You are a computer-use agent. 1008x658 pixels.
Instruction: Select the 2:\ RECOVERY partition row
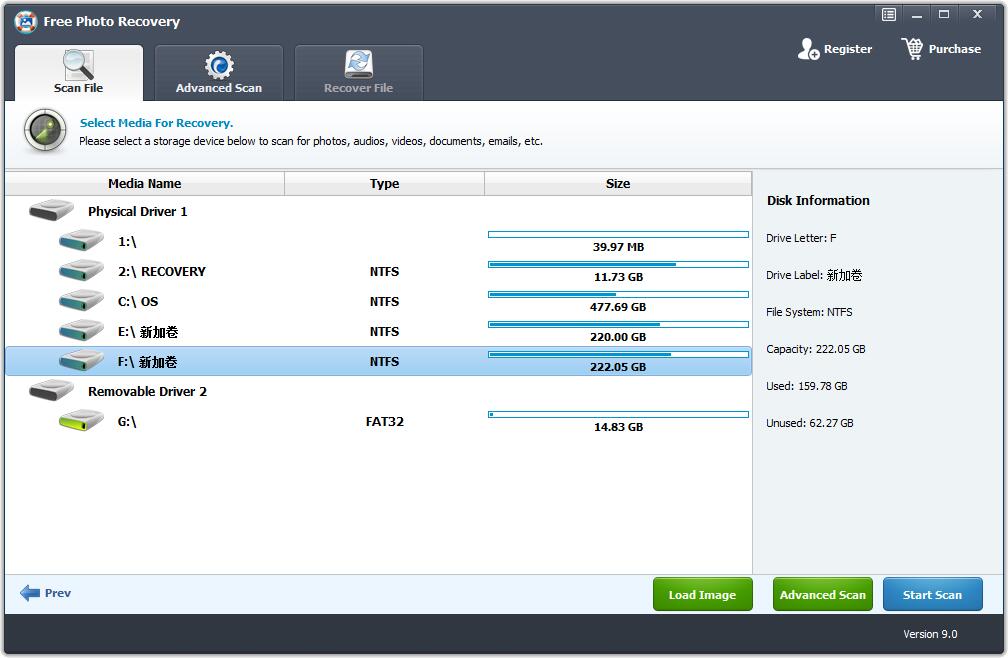click(378, 271)
